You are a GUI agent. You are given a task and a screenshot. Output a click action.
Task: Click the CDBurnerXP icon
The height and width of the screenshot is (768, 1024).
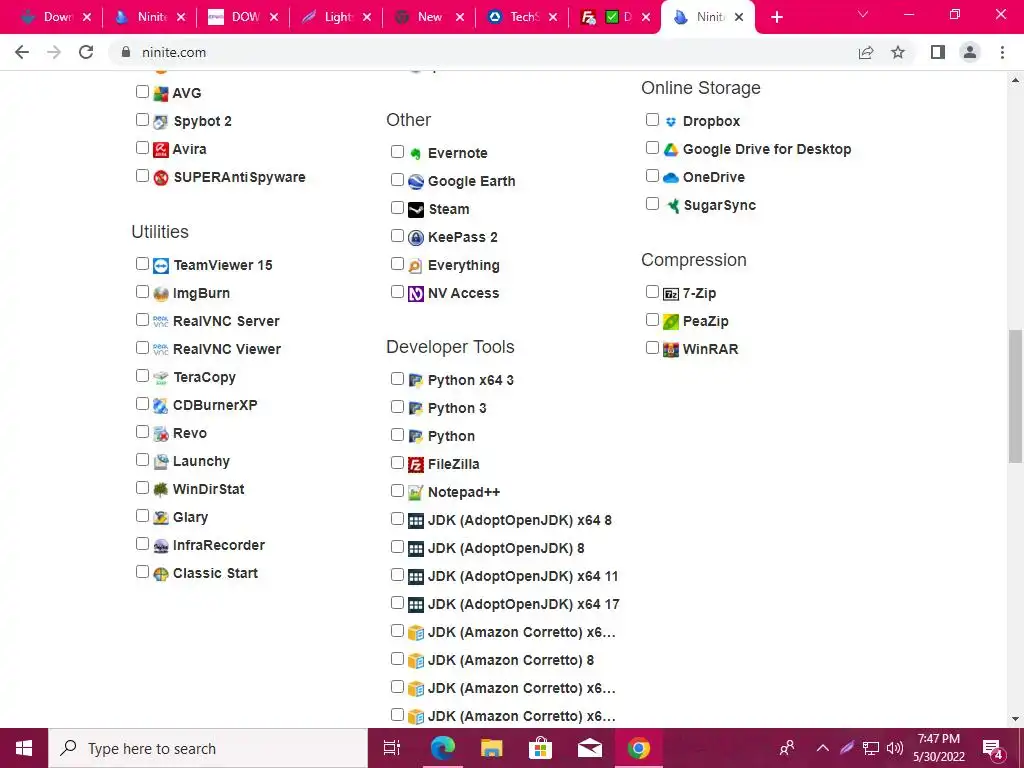[161, 406]
